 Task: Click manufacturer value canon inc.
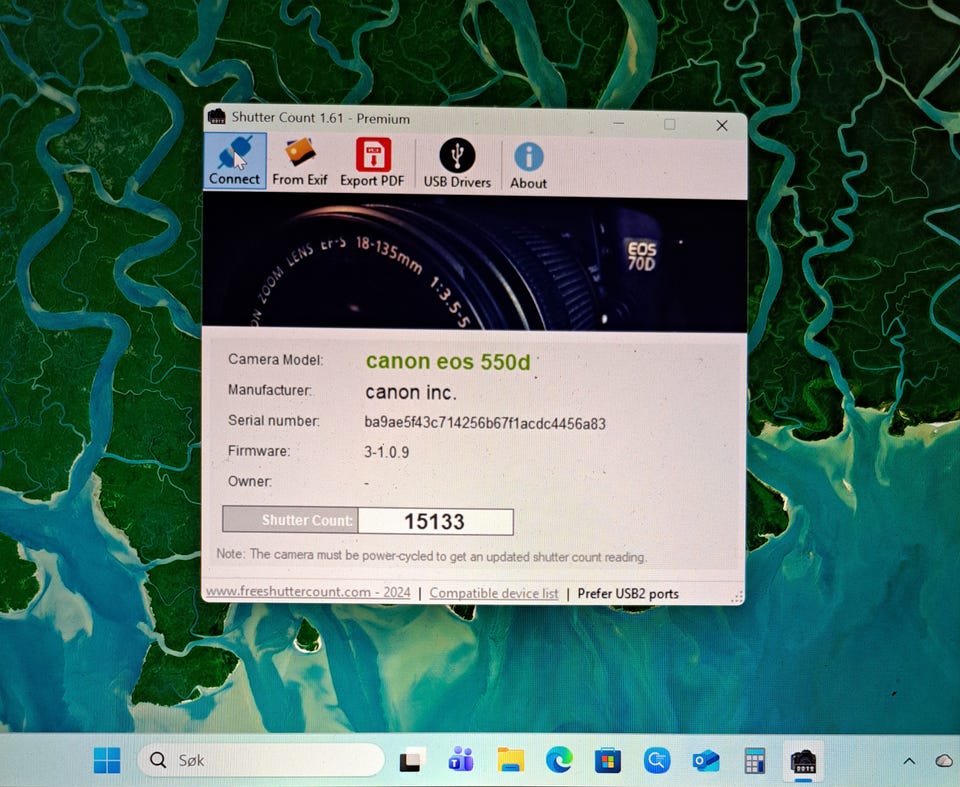[411, 392]
